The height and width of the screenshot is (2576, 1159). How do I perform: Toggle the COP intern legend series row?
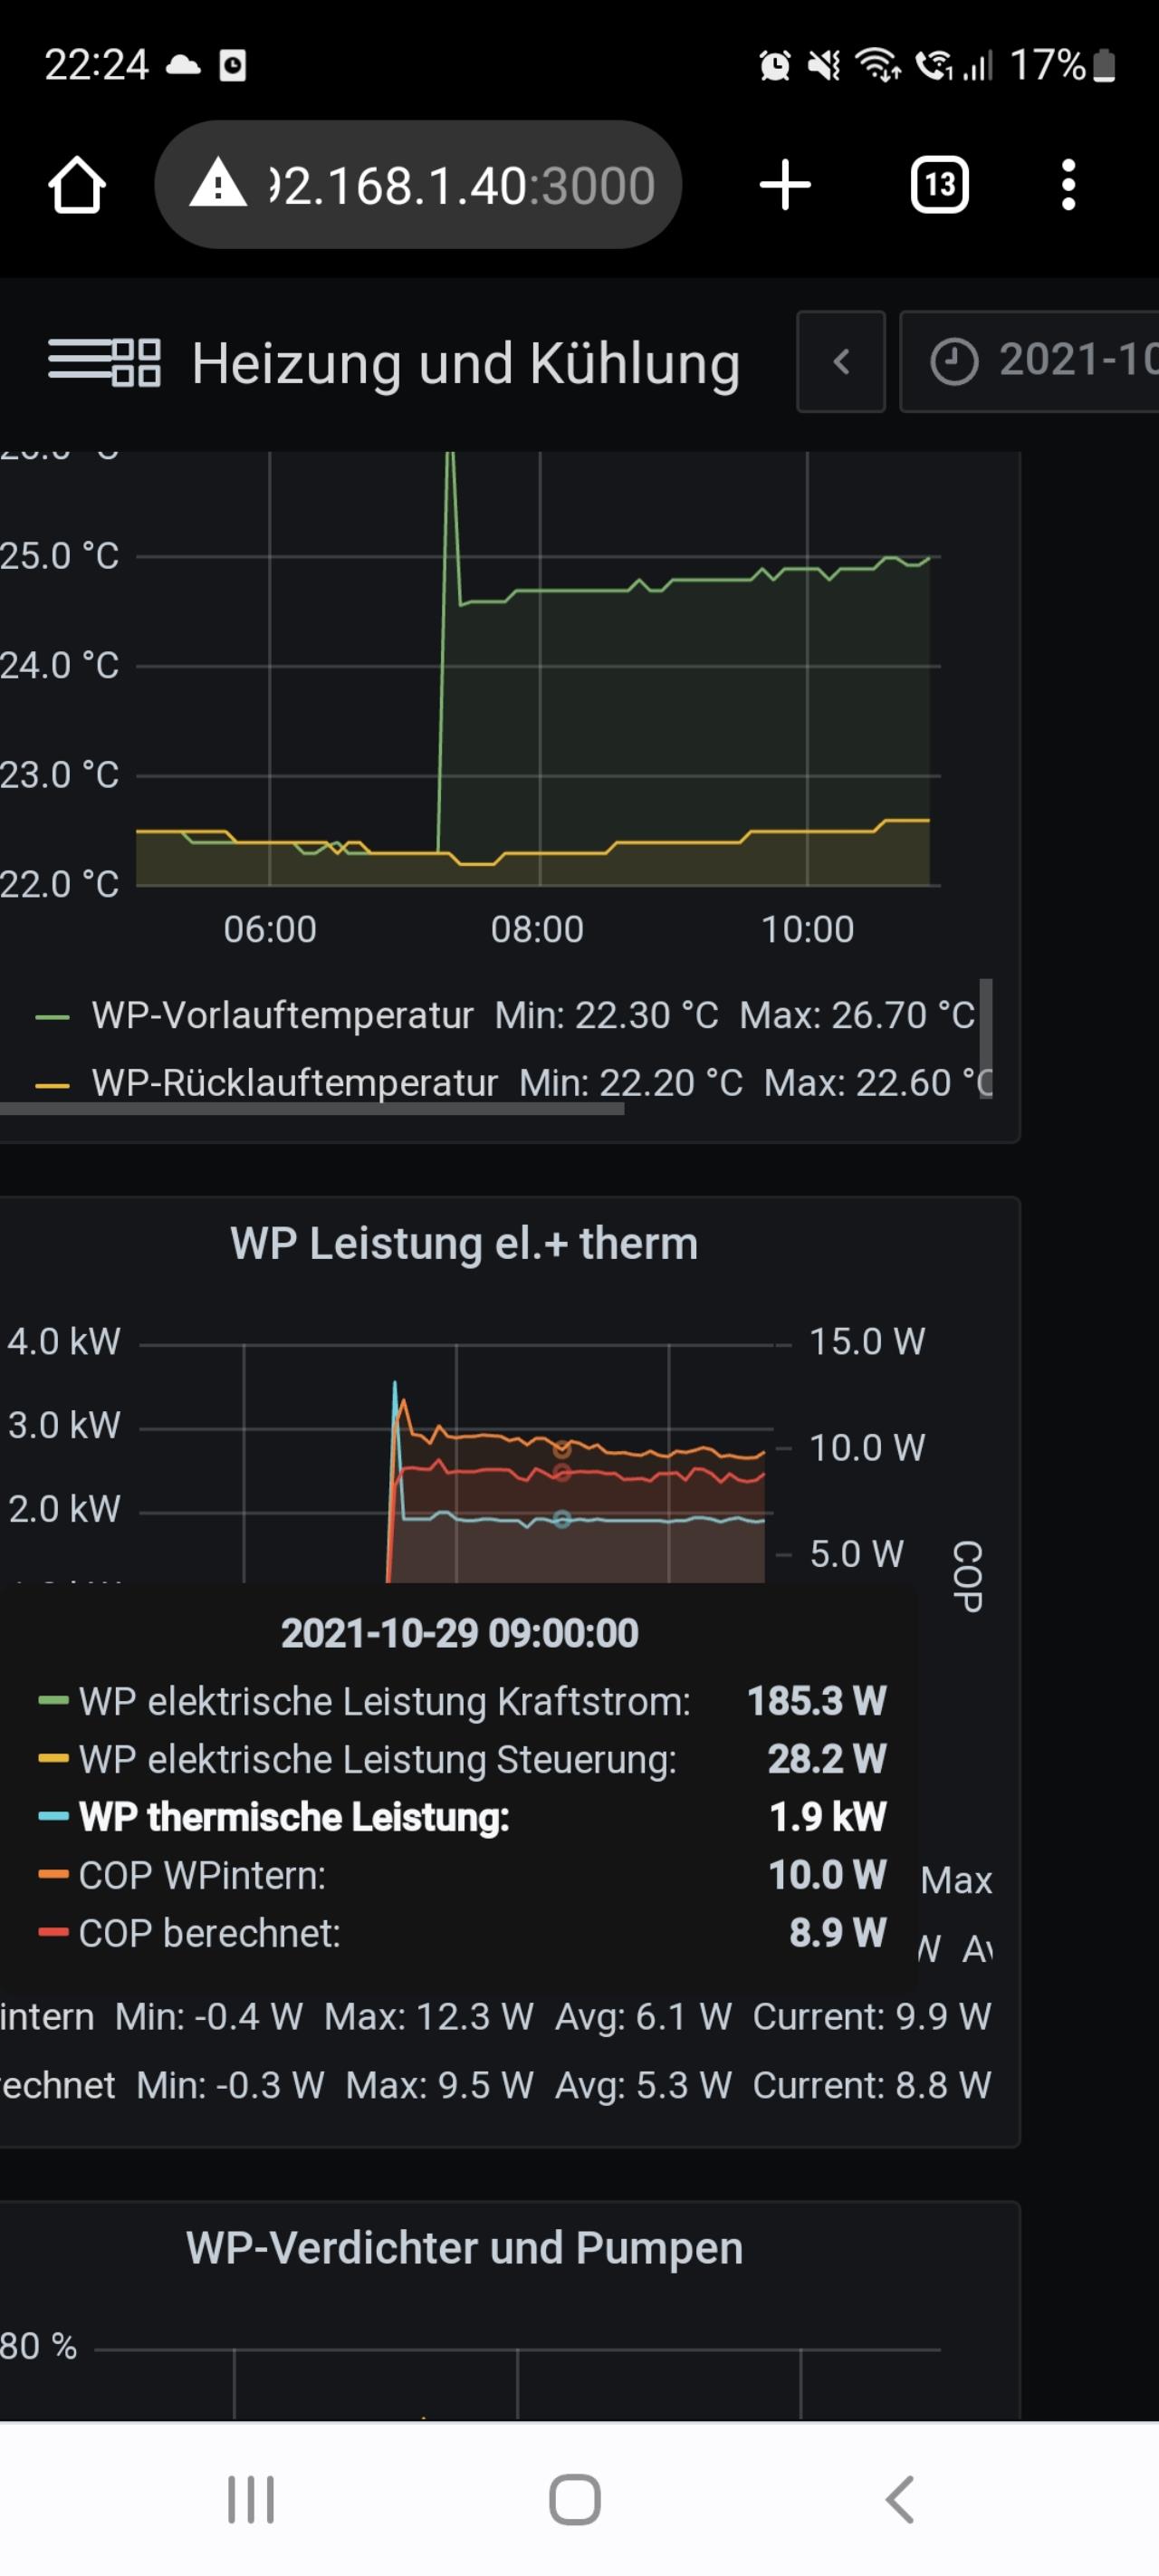[46, 2017]
